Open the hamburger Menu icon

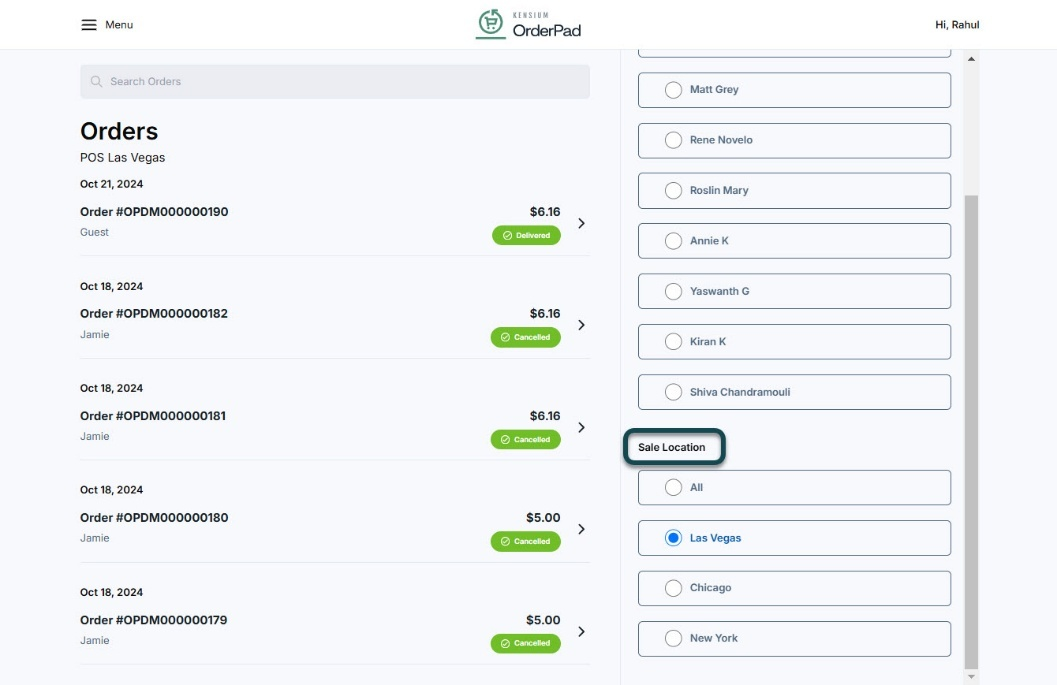point(89,25)
